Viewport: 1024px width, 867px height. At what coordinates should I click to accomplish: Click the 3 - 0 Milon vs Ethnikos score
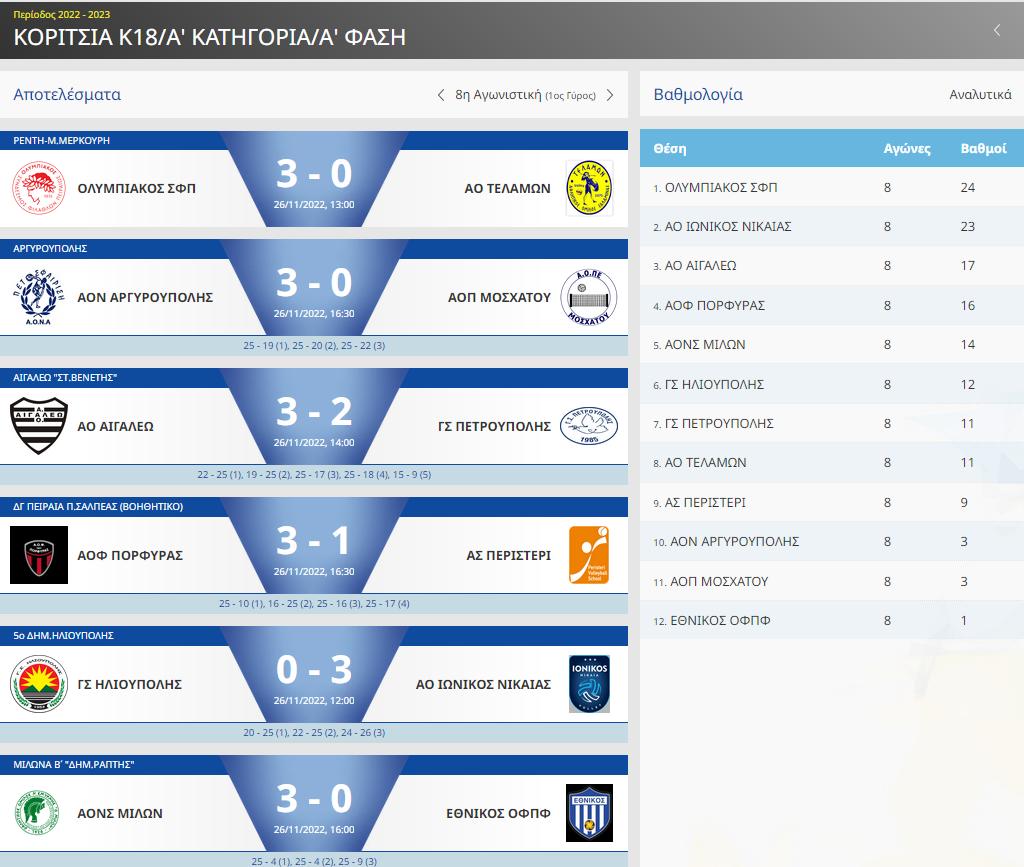[314, 799]
